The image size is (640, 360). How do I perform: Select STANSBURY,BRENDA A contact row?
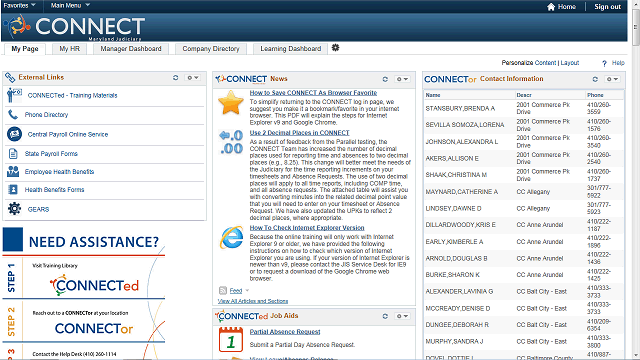pos(524,108)
